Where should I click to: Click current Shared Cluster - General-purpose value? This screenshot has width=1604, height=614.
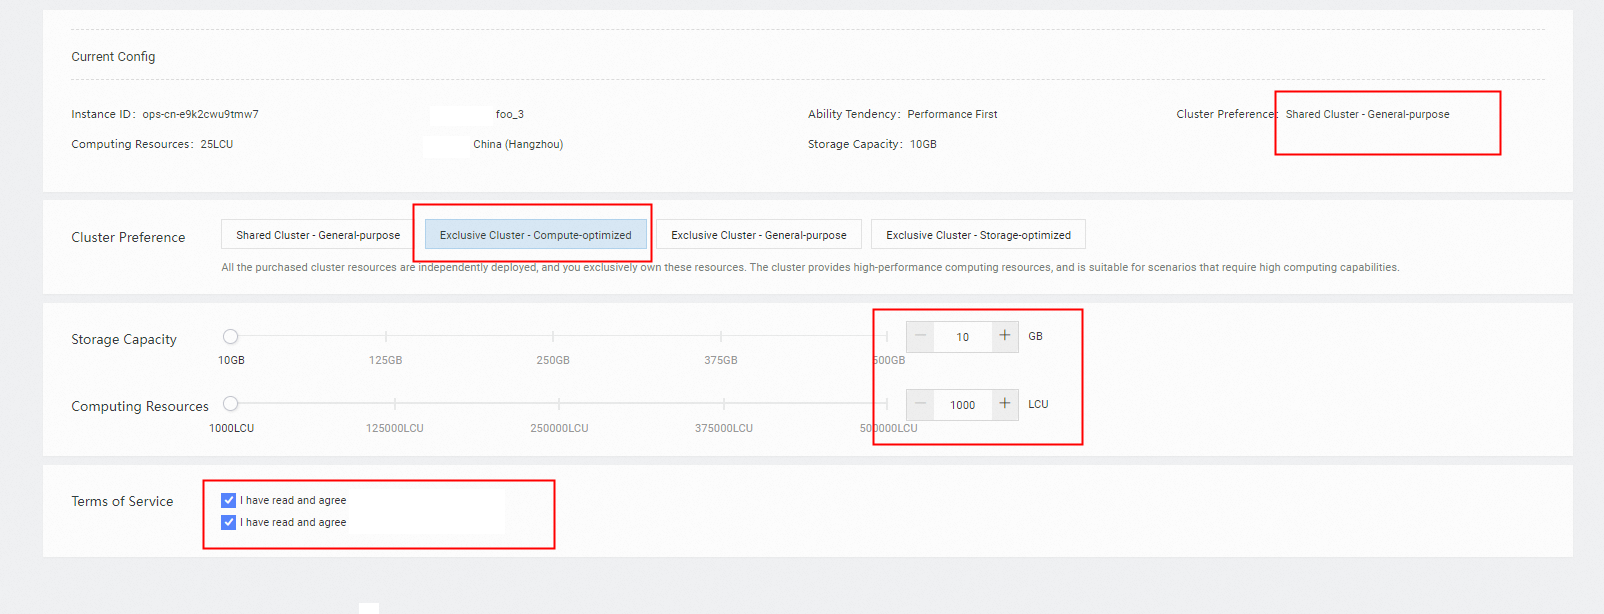pos(1367,114)
